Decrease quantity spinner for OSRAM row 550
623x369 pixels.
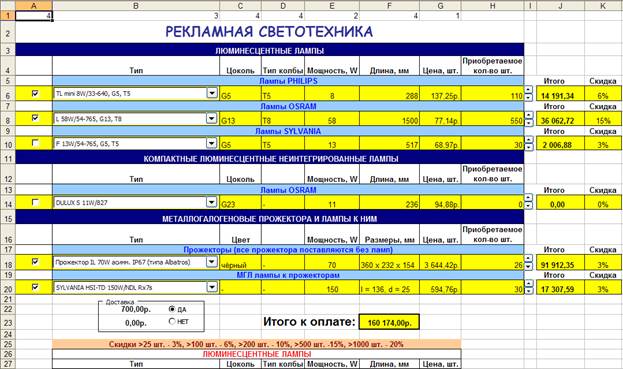click(528, 122)
